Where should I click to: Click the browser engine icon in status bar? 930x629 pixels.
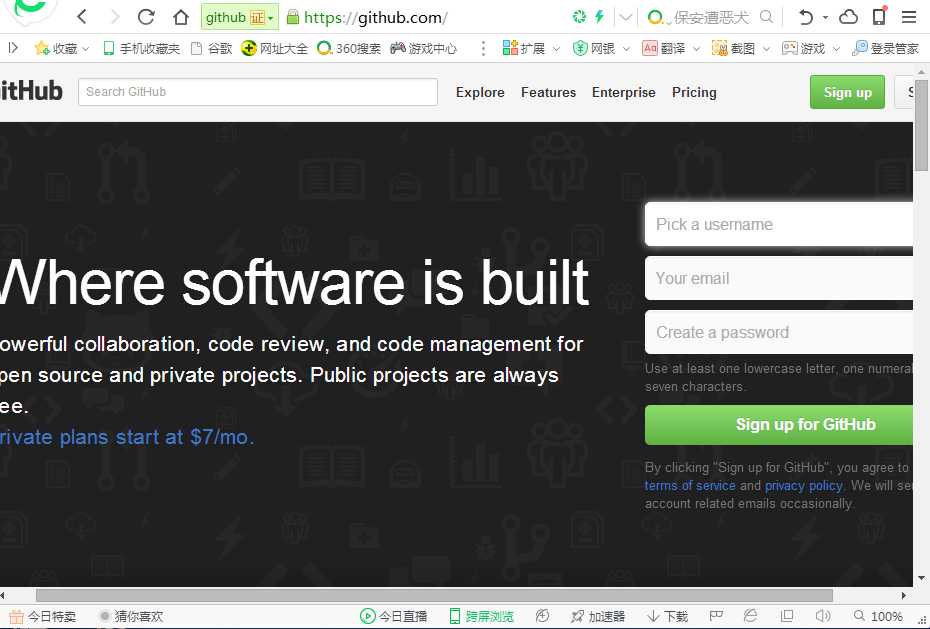750,617
